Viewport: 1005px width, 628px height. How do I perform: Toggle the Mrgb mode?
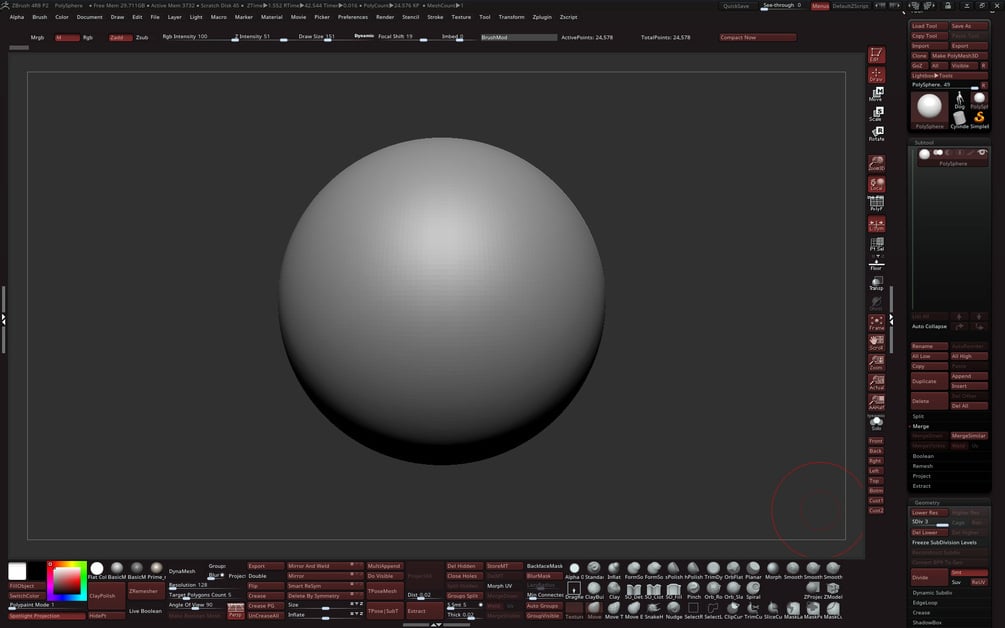point(37,37)
